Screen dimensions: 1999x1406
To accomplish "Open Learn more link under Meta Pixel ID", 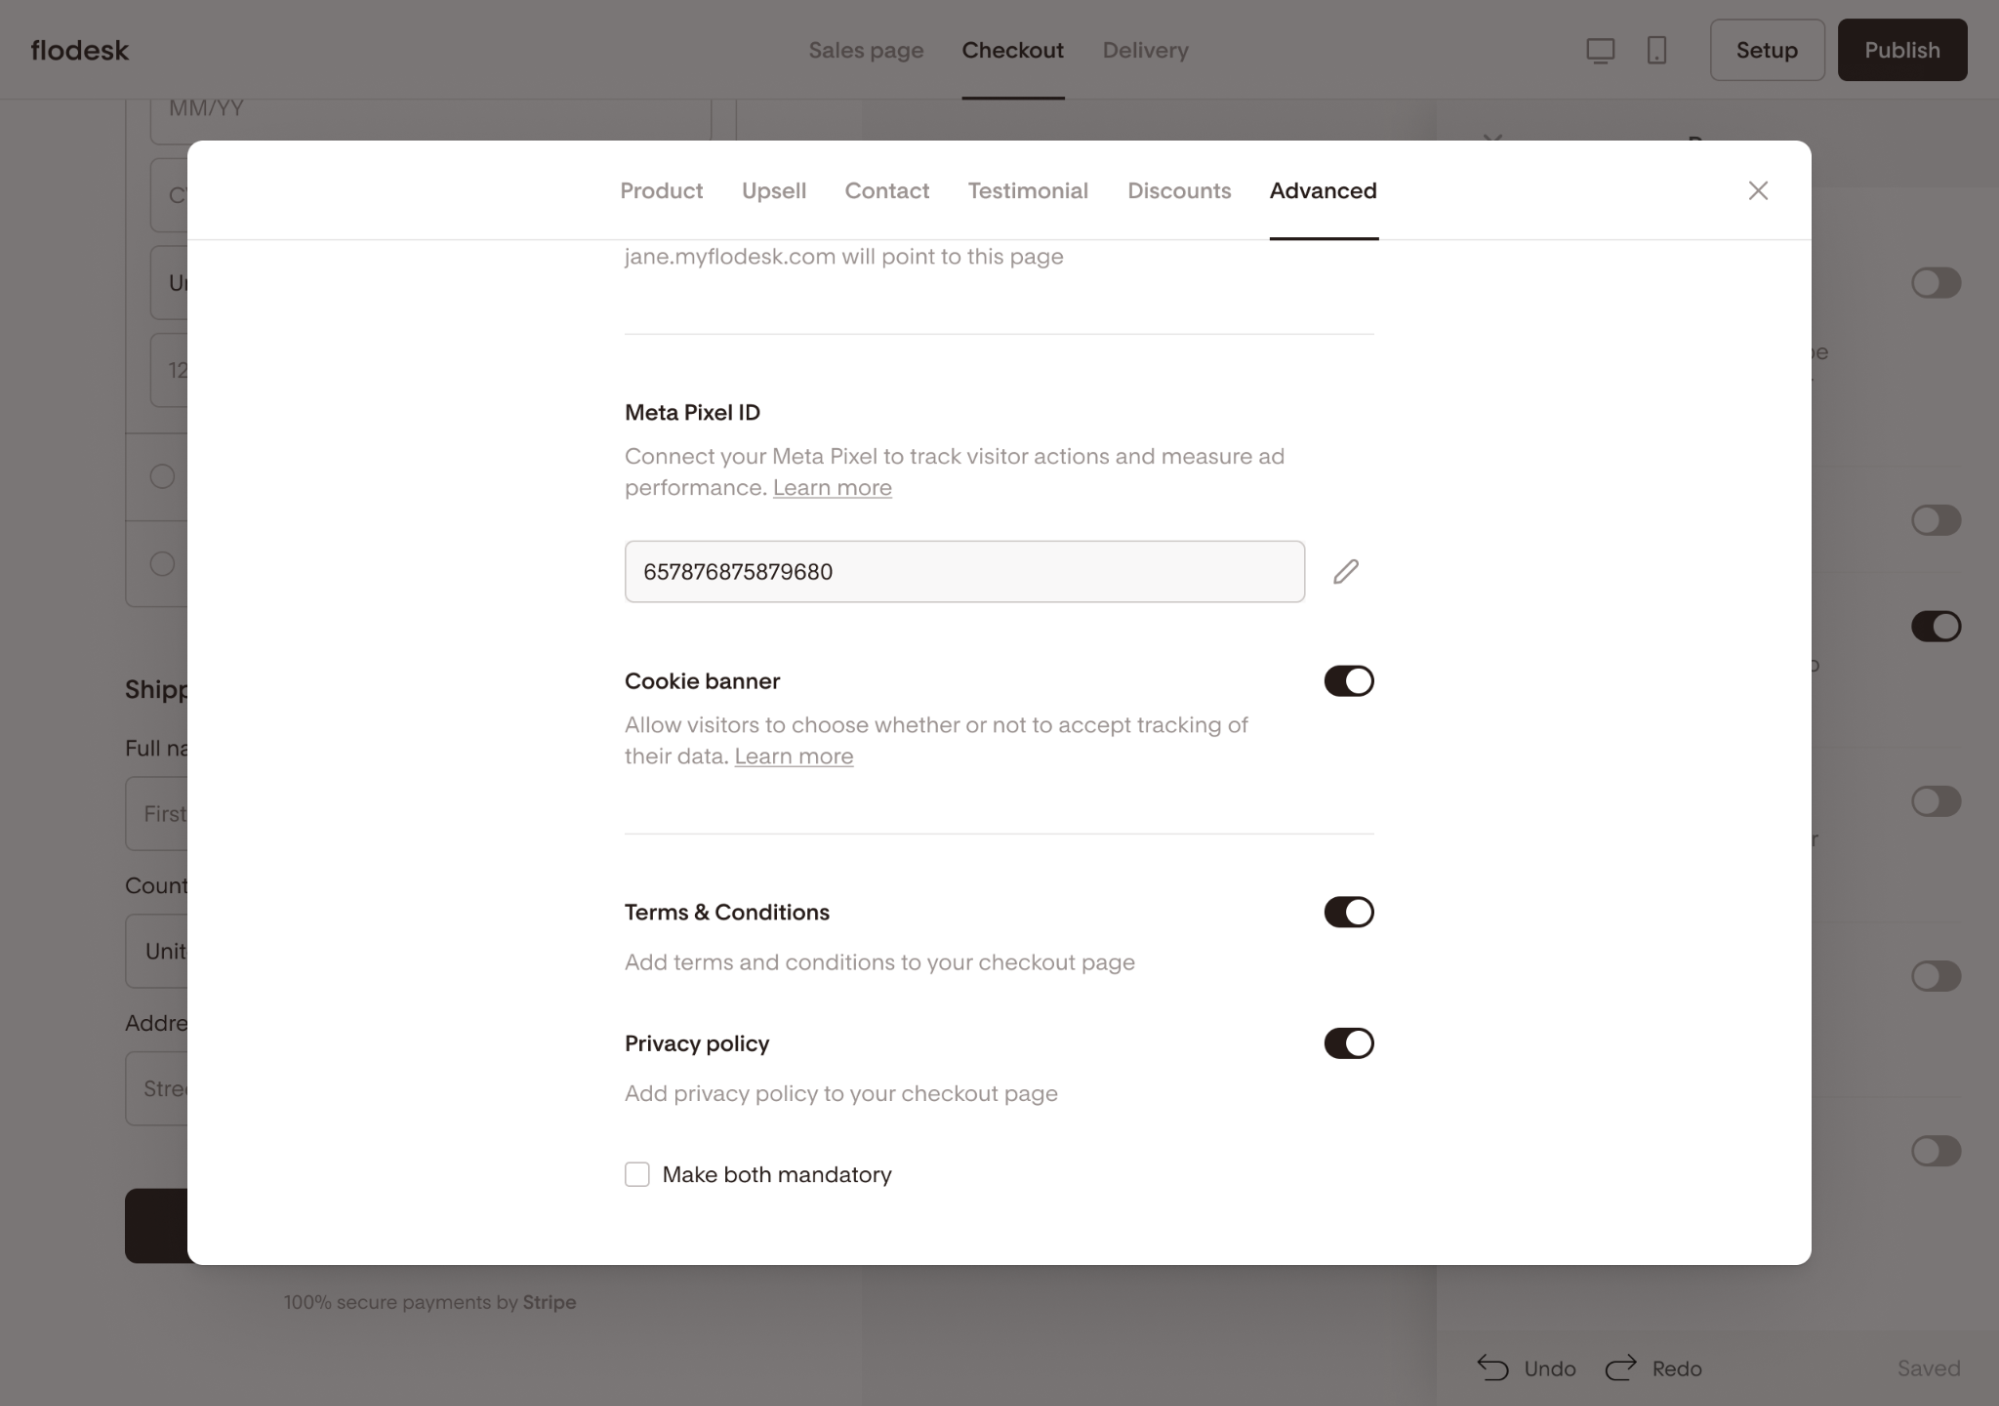I will click(831, 488).
